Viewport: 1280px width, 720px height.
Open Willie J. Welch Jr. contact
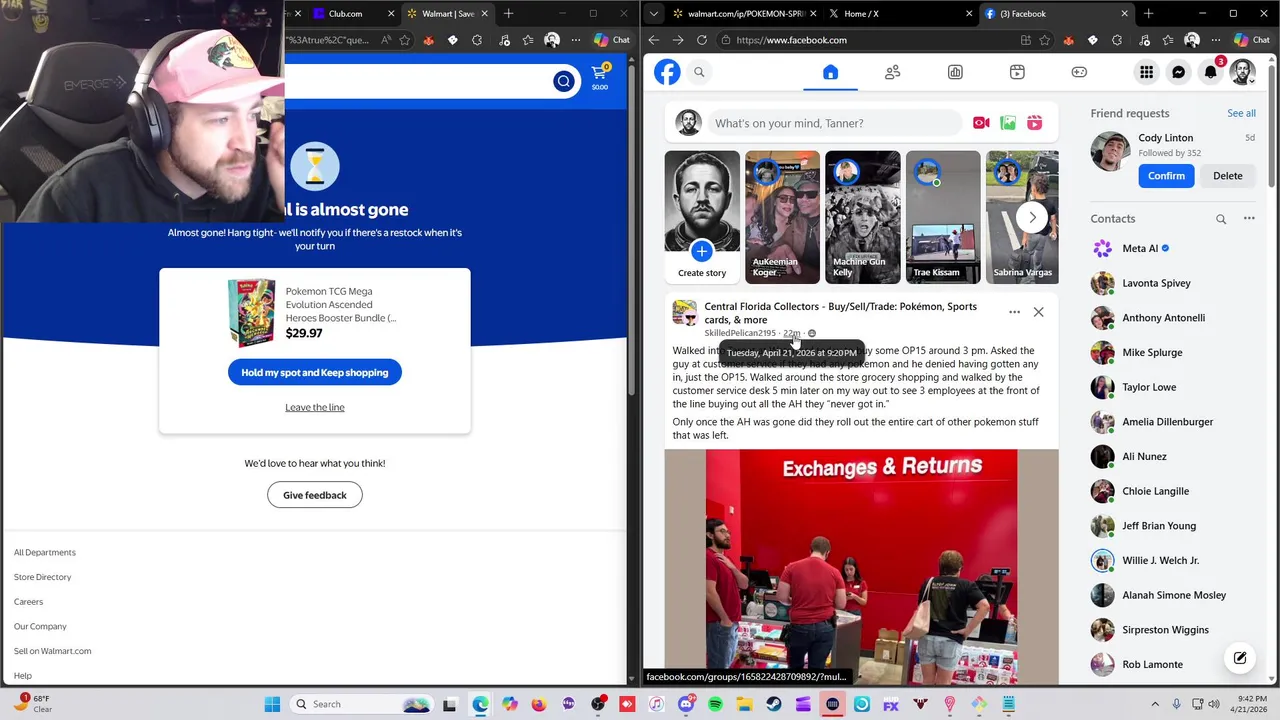click(x=1175, y=560)
